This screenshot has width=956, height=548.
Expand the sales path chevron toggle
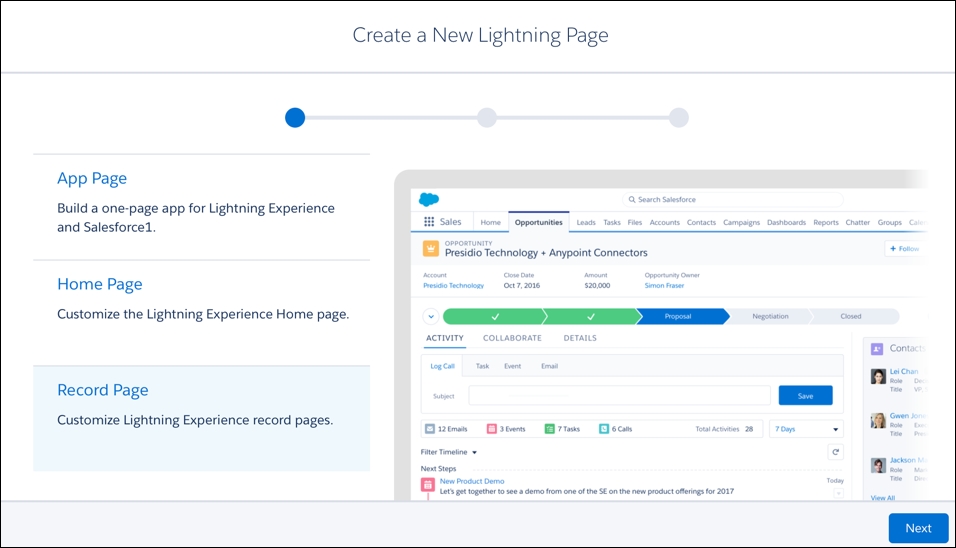click(x=430, y=316)
